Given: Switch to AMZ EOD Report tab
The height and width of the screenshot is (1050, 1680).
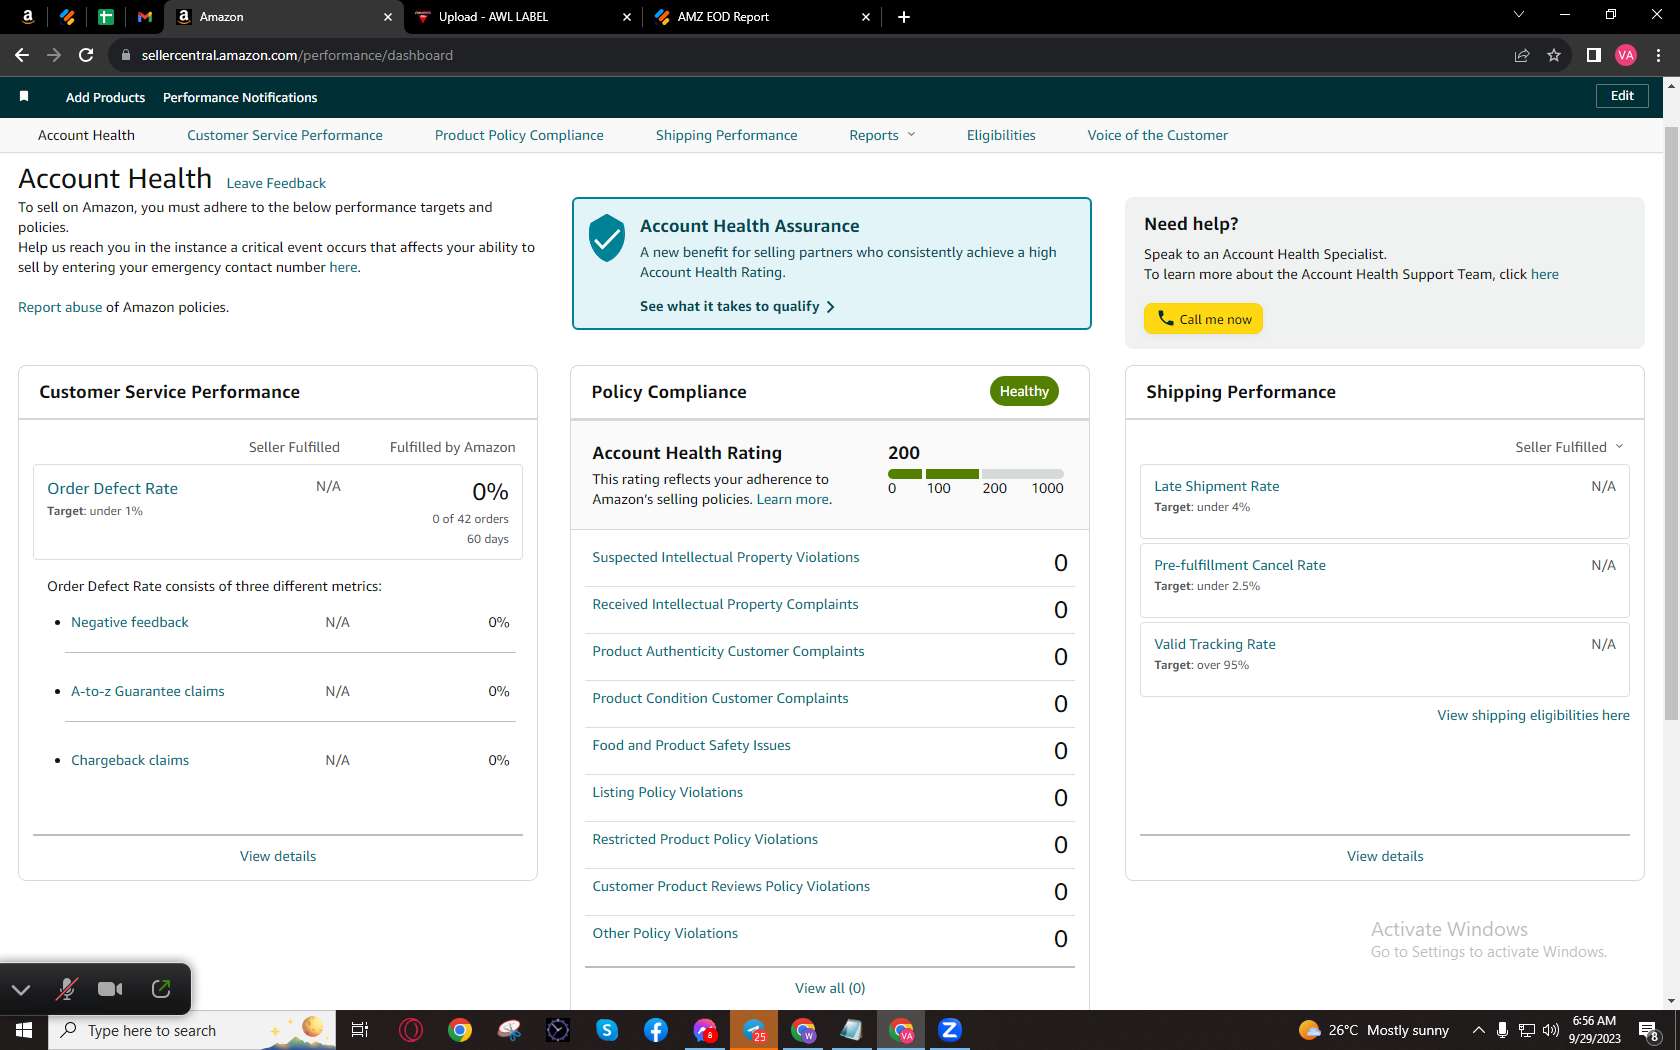Looking at the screenshot, I should [x=762, y=16].
